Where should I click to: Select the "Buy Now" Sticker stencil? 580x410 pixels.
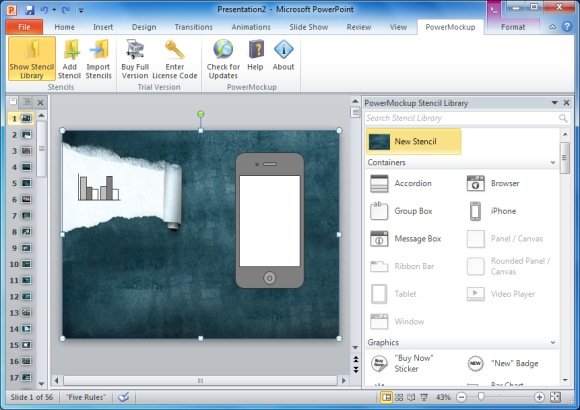[x=402, y=363]
